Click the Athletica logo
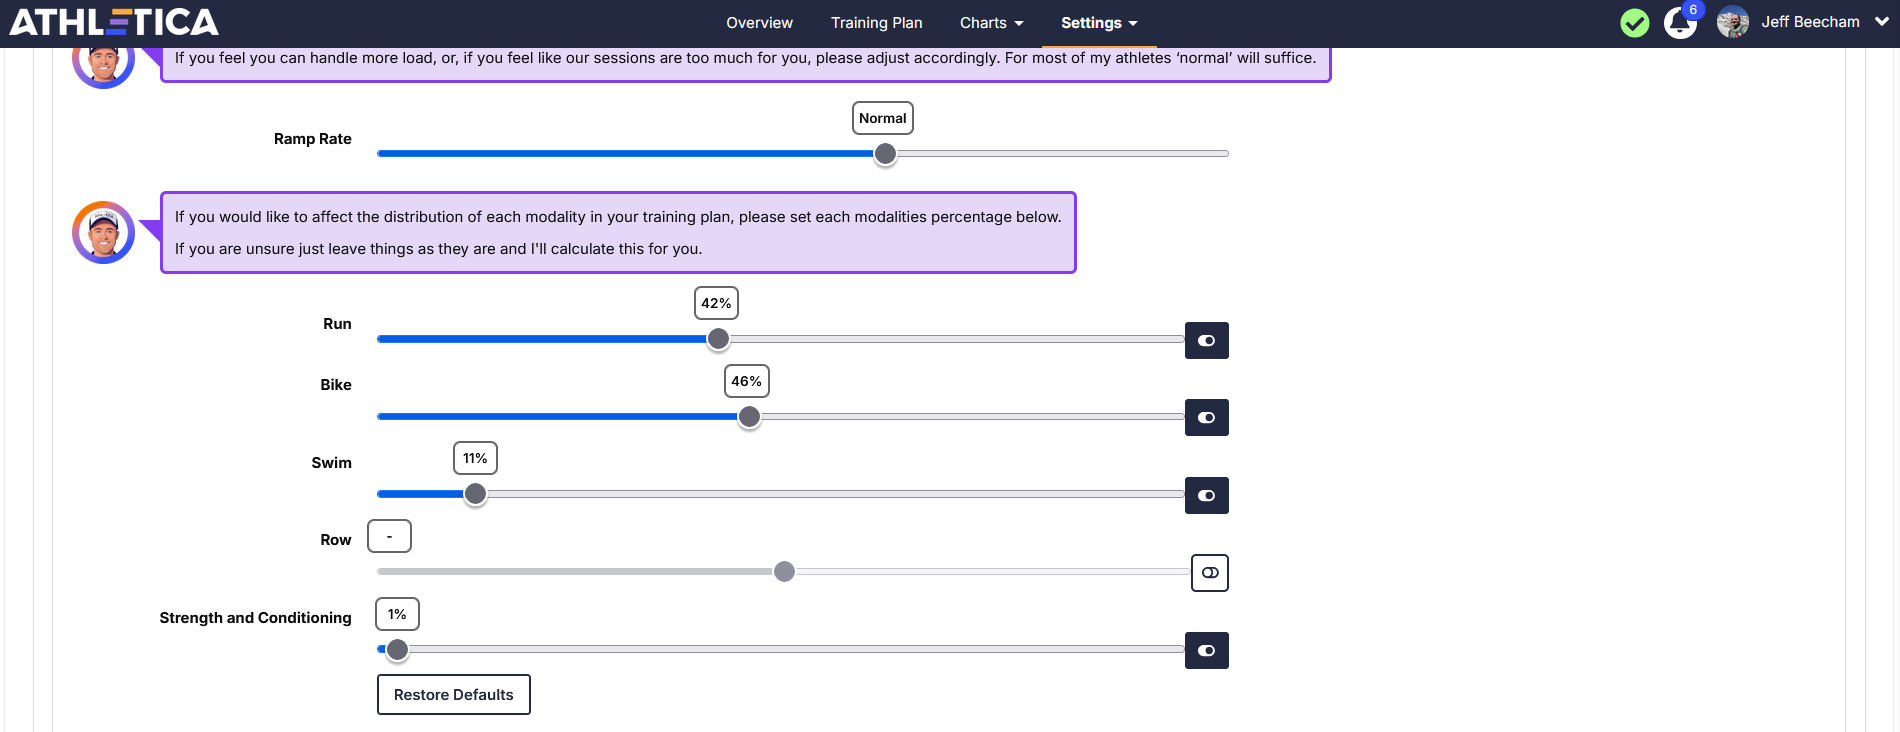The image size is (1900, 732). click(114, 22)
